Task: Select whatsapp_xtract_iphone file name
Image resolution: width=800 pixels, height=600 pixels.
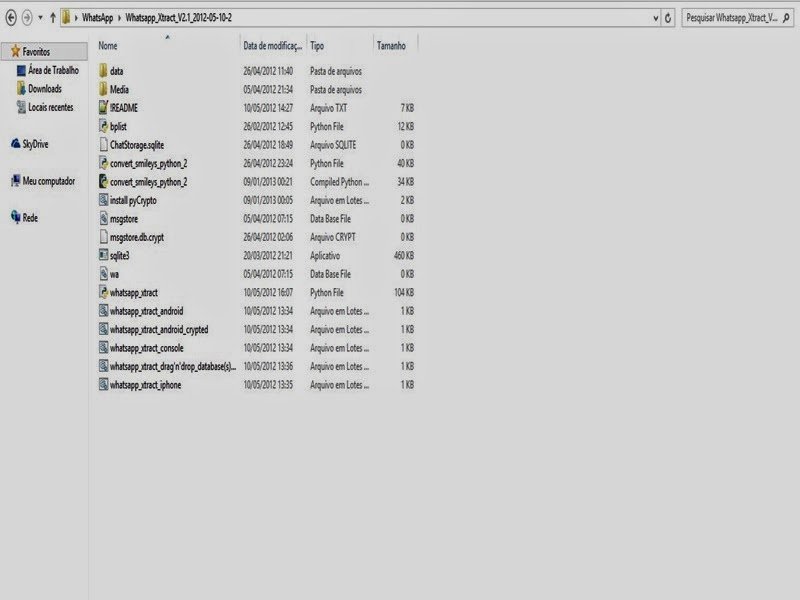Action: pos(145,385)
